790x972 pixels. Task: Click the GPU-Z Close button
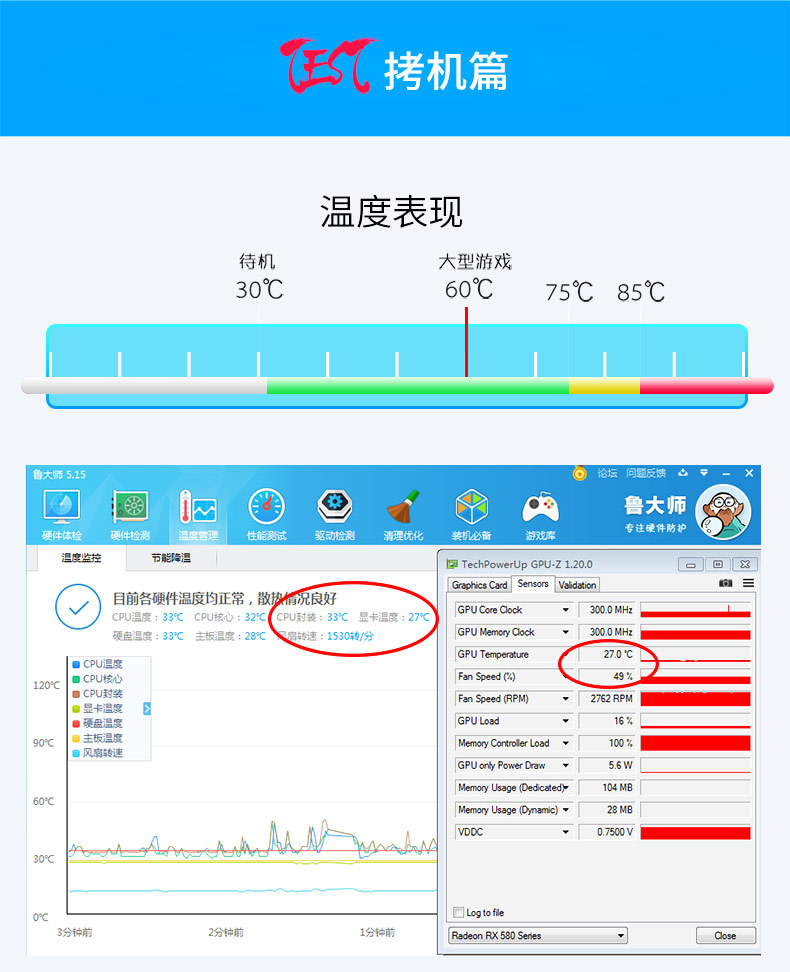[x=726, y=935]
